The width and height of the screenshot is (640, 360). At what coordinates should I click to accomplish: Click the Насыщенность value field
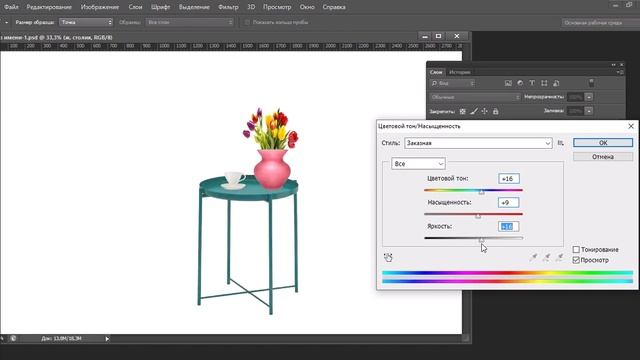[x=509, y=202]
